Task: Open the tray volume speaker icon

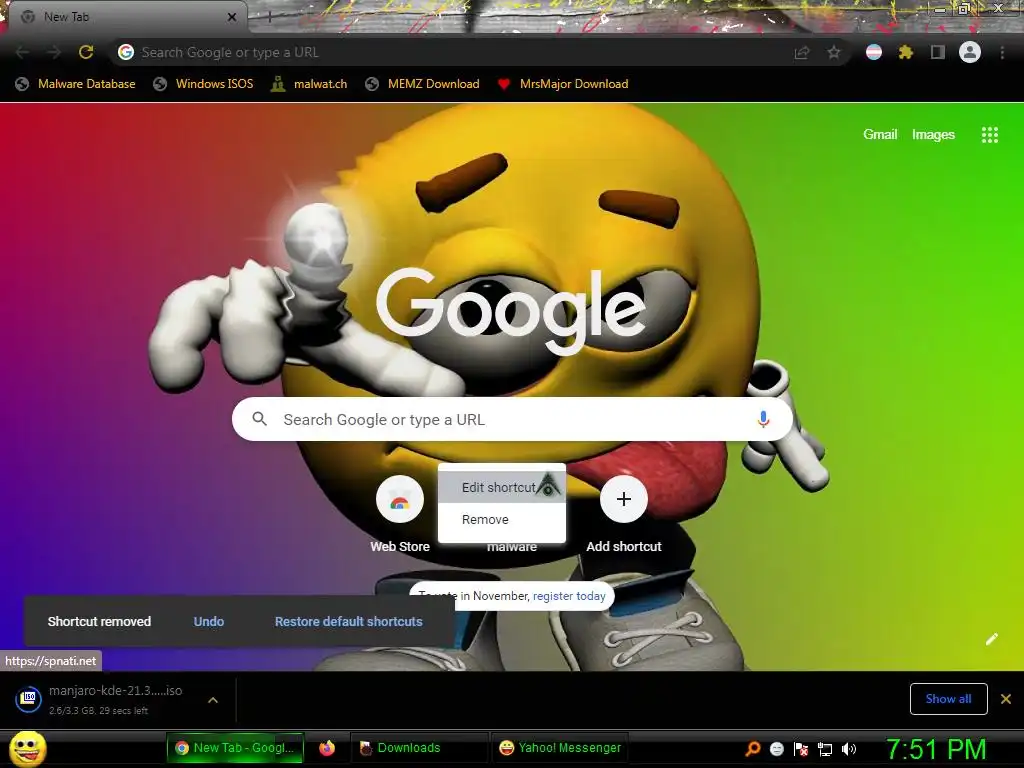Action: click(x=849, y=748)
